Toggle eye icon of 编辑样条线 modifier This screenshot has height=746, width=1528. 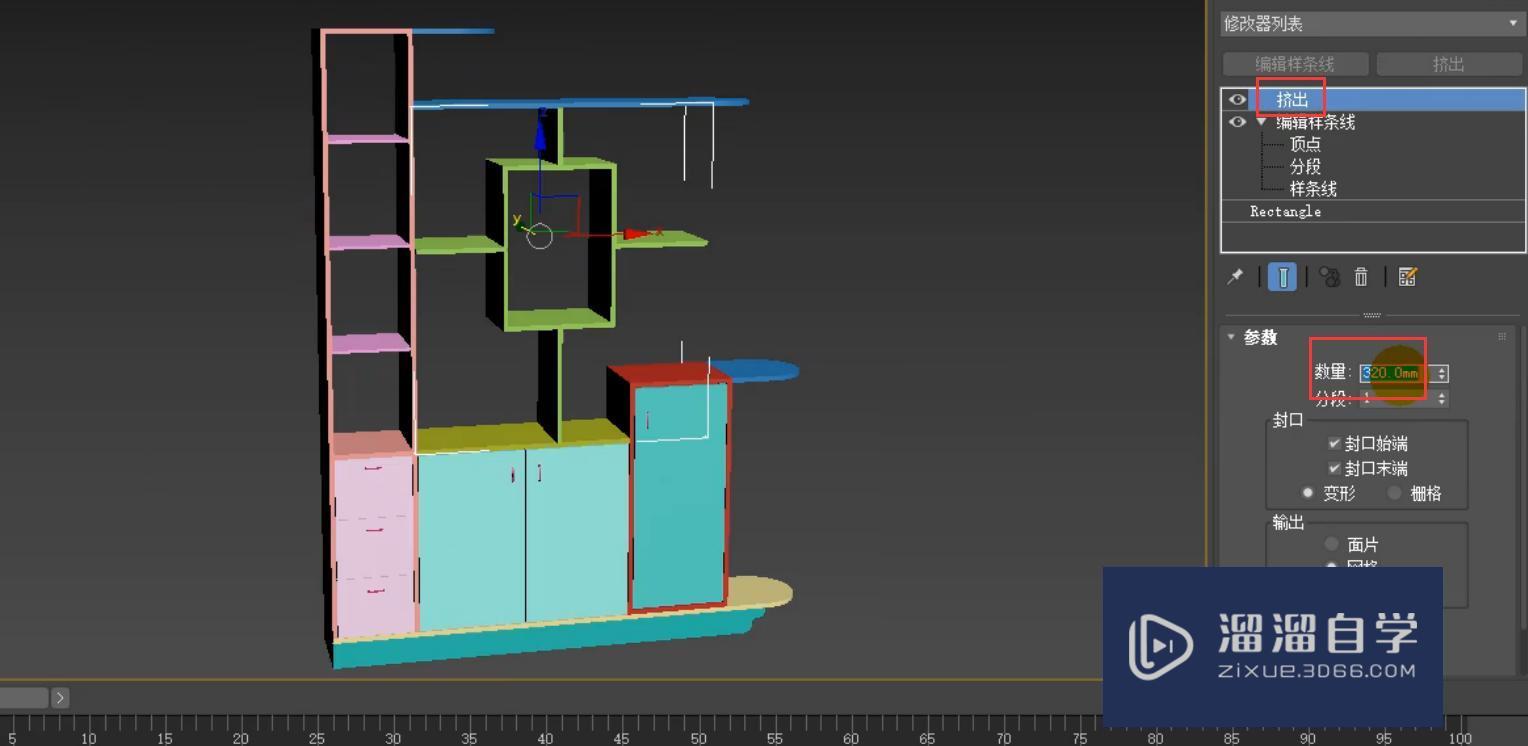click(1237, 122)
